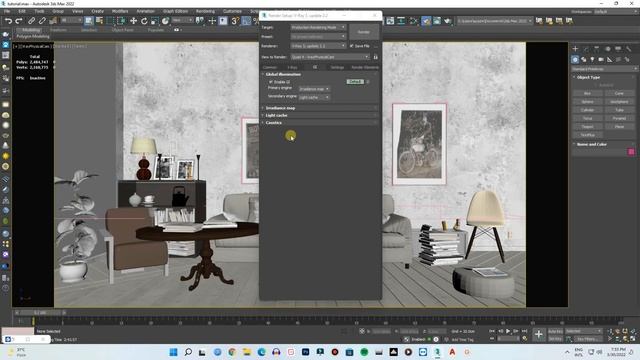Open the Windows Start menu
The height and width of the screenshot is (360, 640).
pyautogui.click(x=173, y=352)
